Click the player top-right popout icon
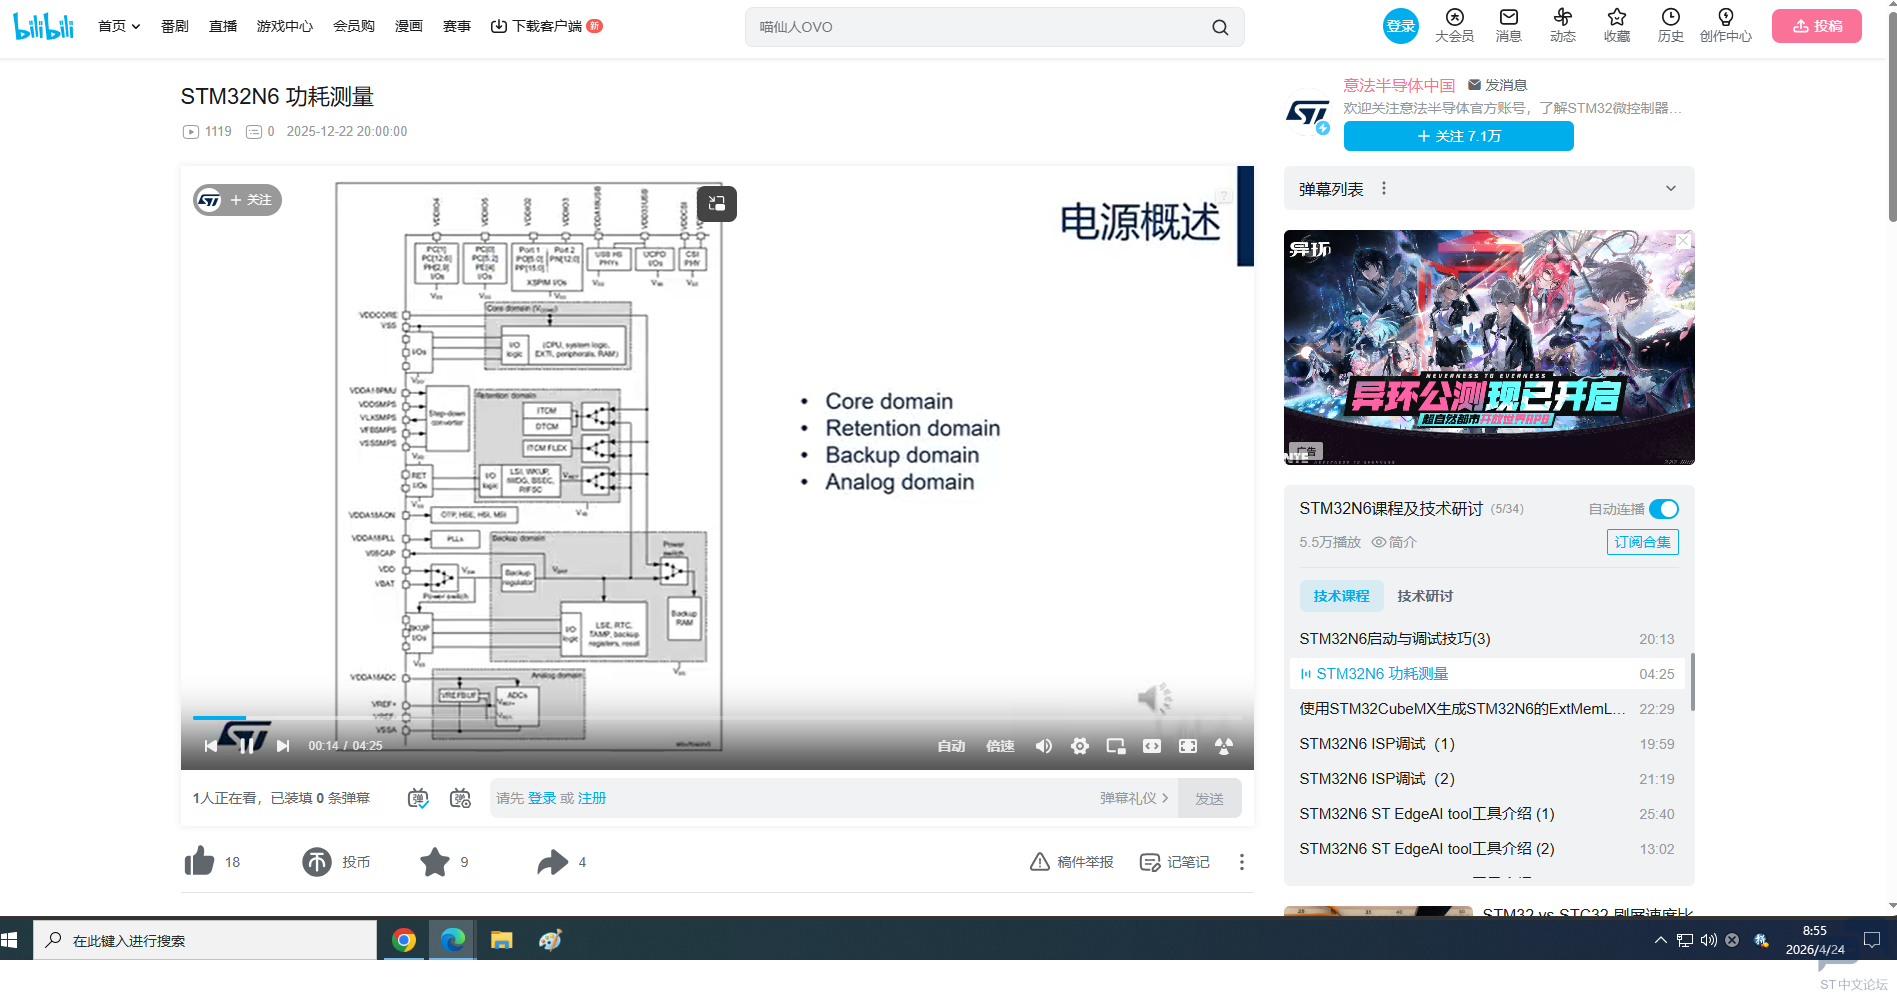Viewport: 1897px width, 1000px height. (717, 204)
